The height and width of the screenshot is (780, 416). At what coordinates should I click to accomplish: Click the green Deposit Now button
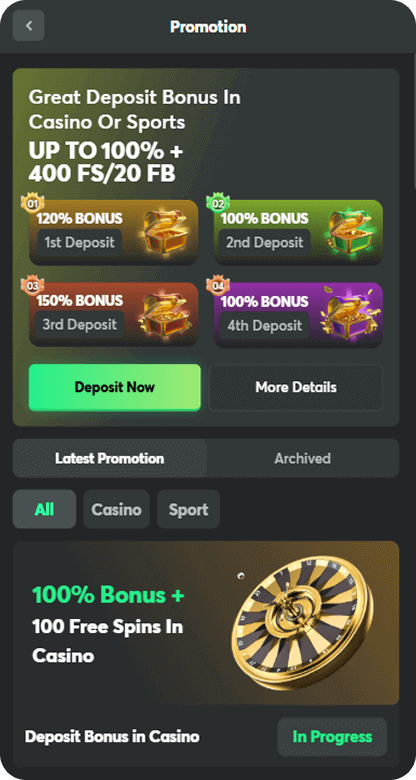point(114,387)
